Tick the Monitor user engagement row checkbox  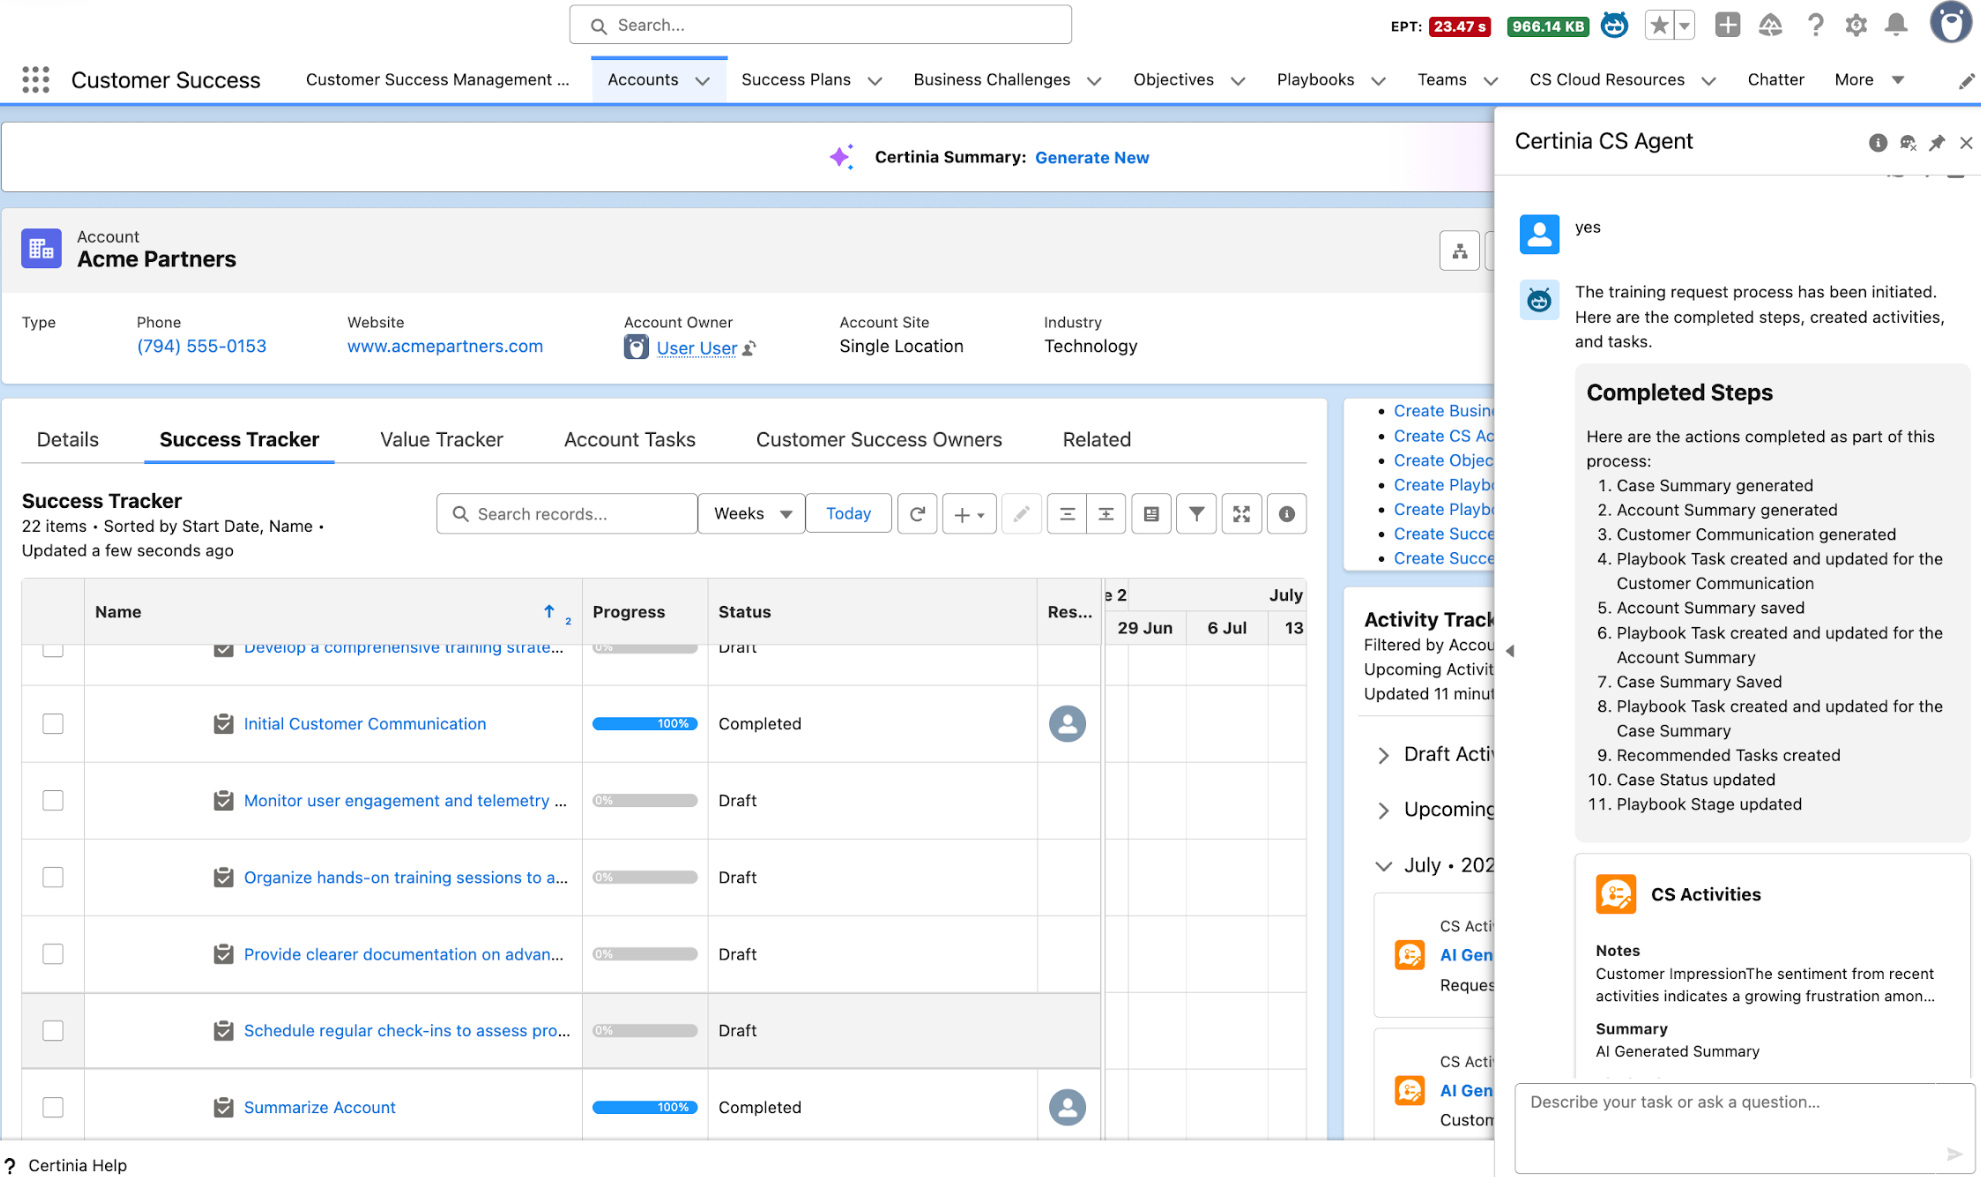coord(53,800)
